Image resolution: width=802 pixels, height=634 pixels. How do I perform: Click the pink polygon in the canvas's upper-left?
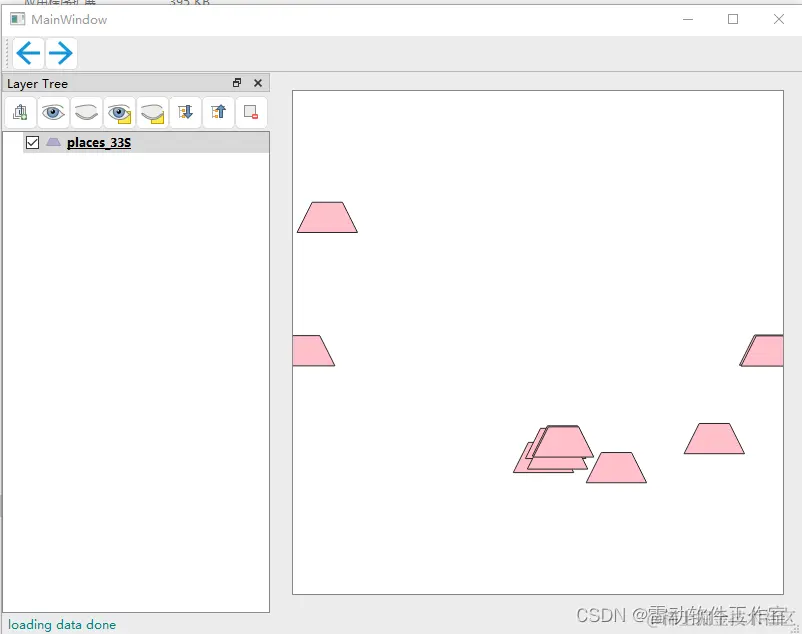327,218
